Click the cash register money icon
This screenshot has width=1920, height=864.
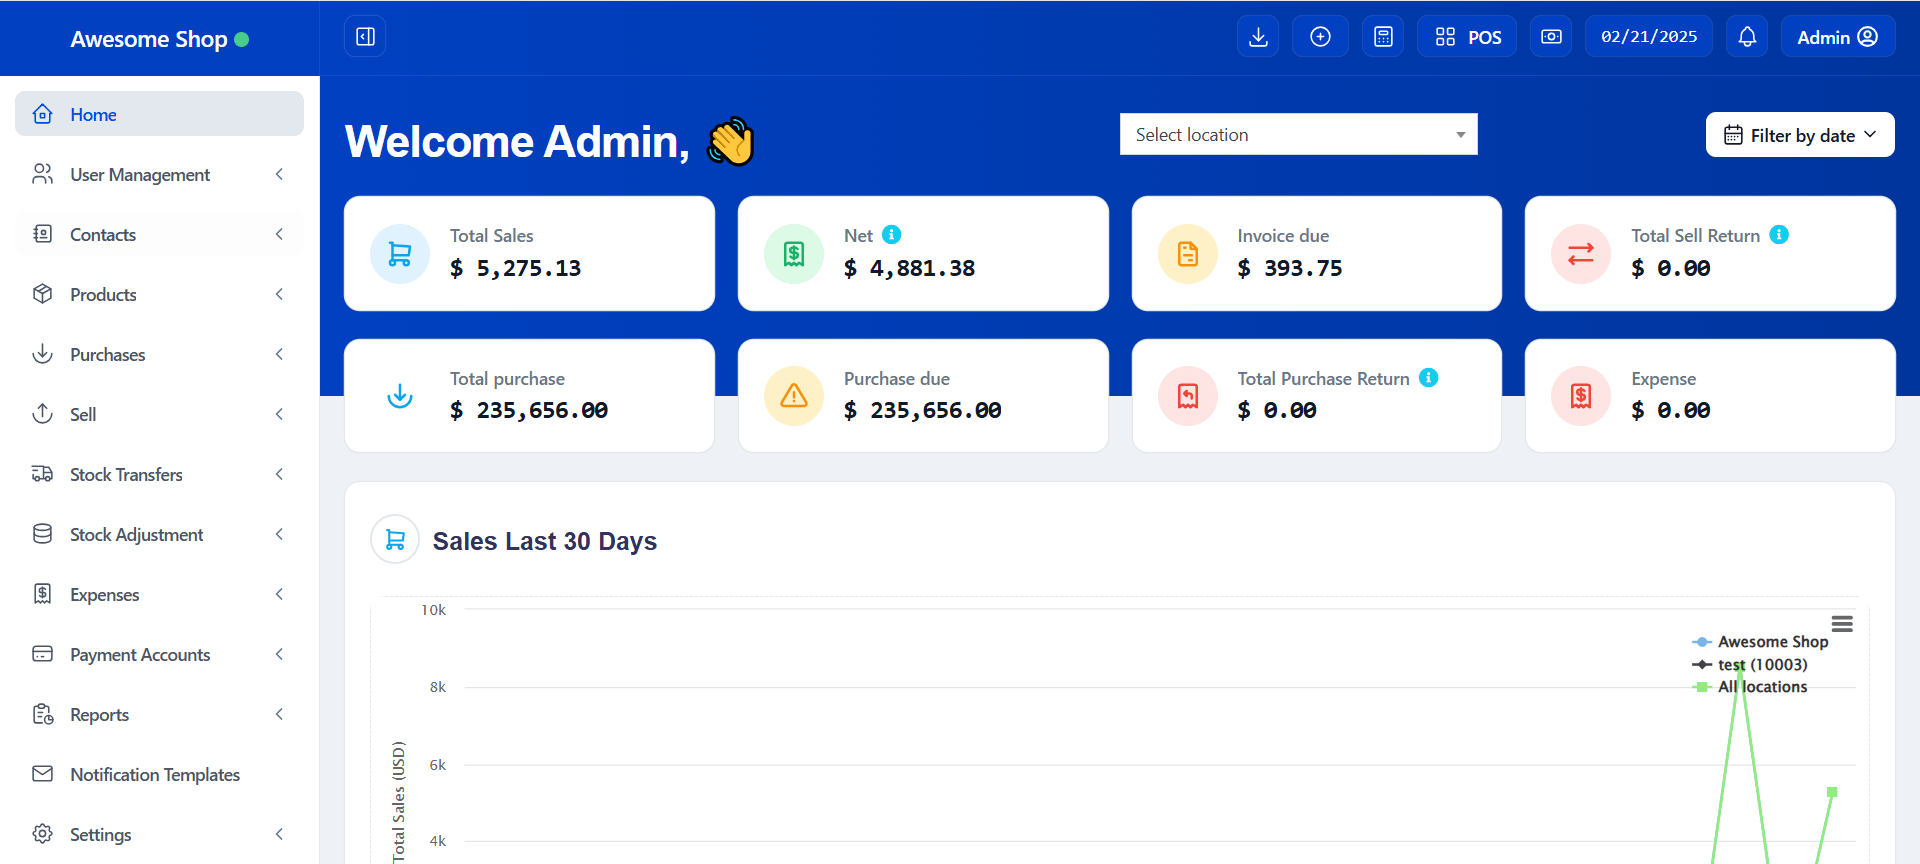coord(1551,37)
